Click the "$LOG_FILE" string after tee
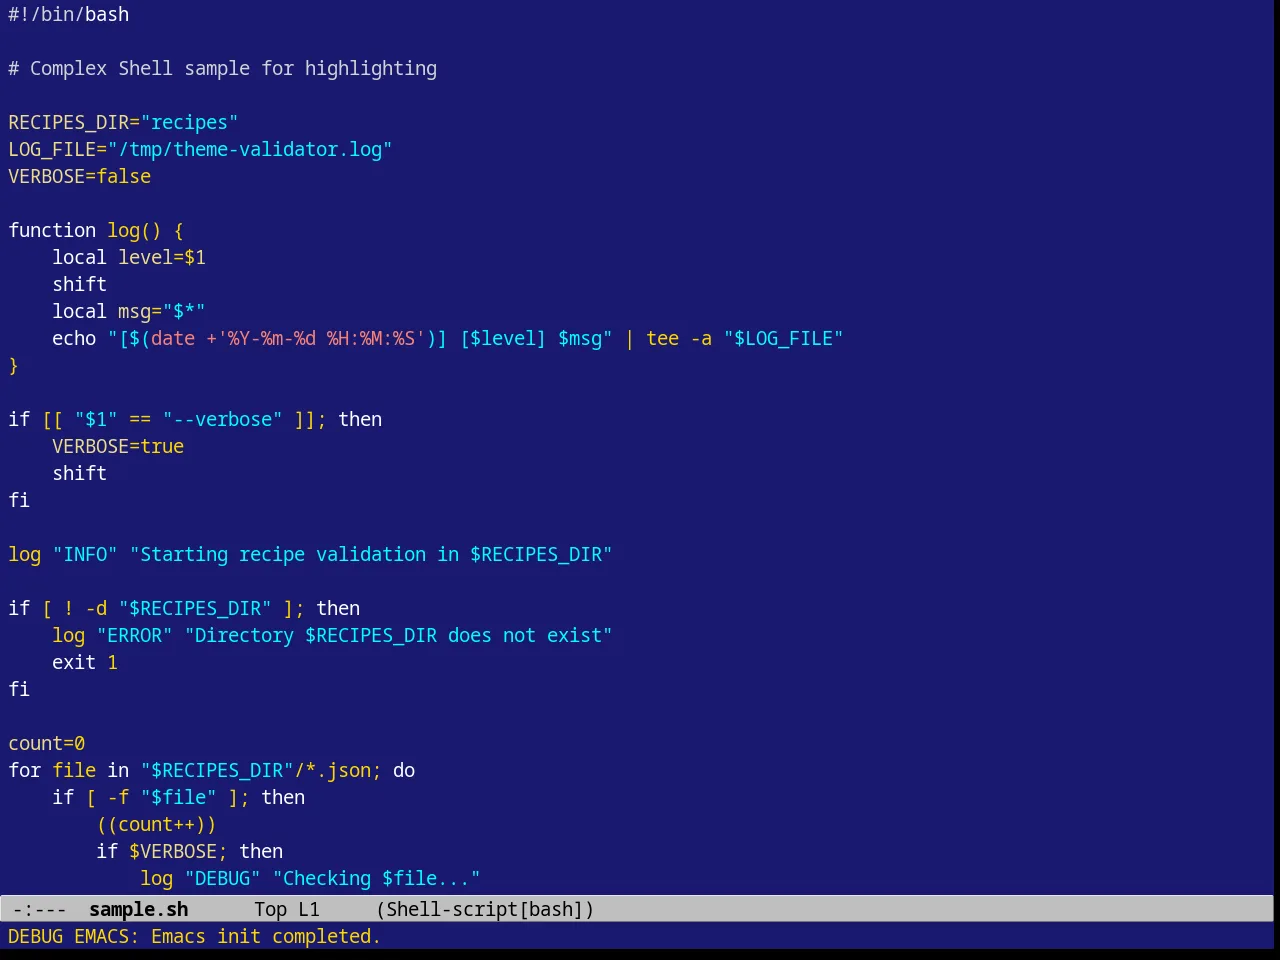 click(x=784, y=338)
